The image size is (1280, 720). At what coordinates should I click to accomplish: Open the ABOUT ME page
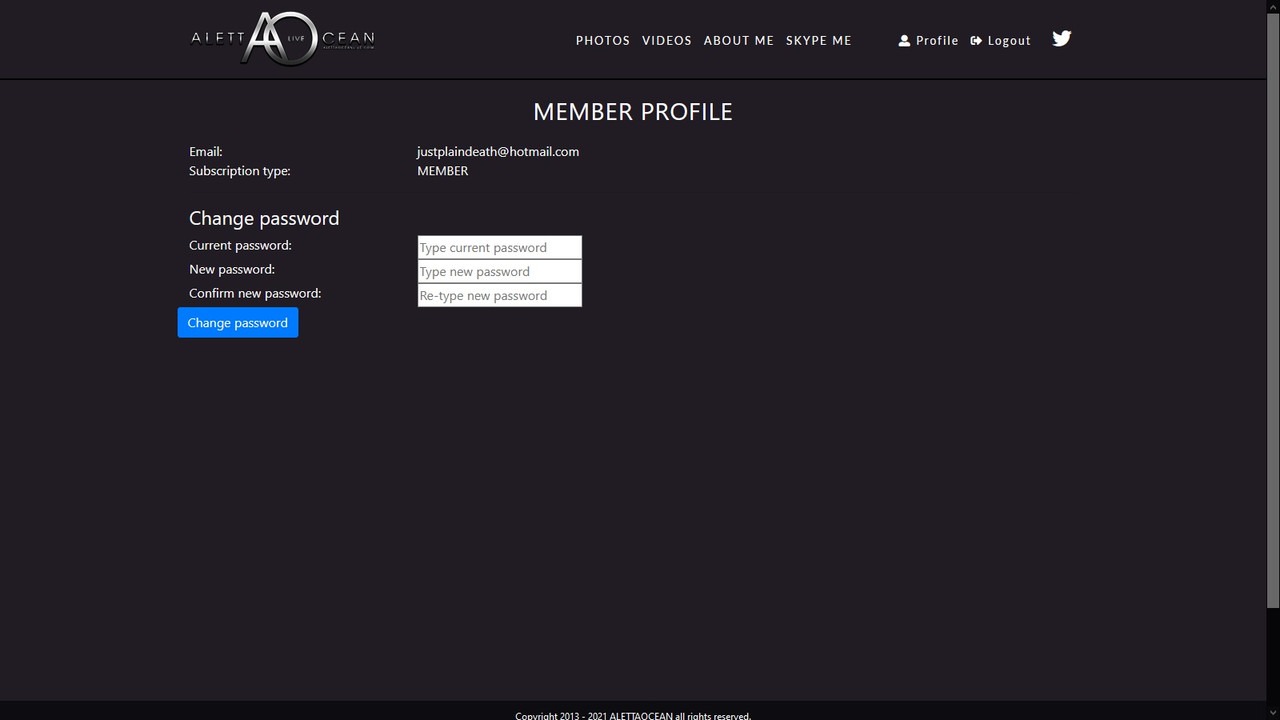(738, 41)
